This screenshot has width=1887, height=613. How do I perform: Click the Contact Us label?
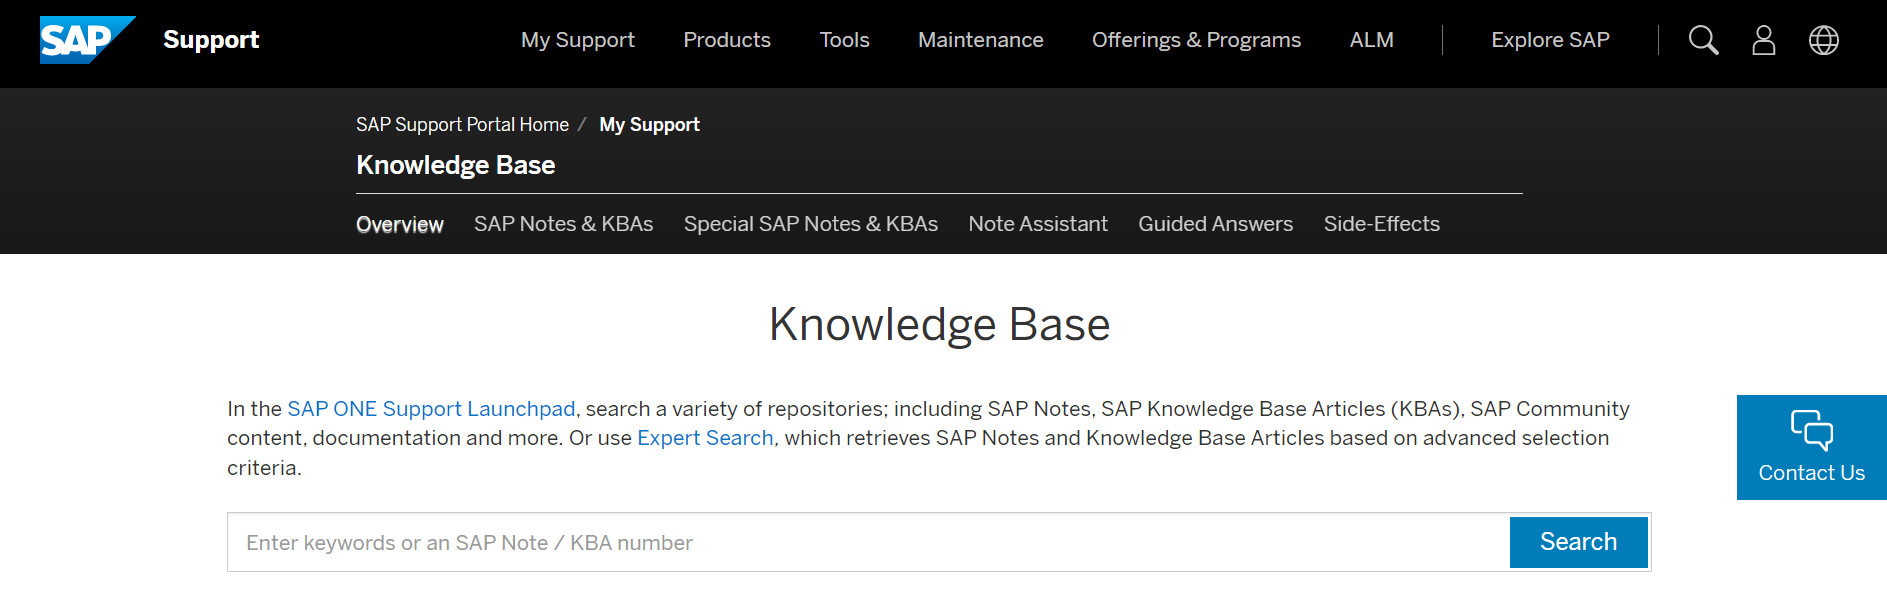click(1811, 473)
